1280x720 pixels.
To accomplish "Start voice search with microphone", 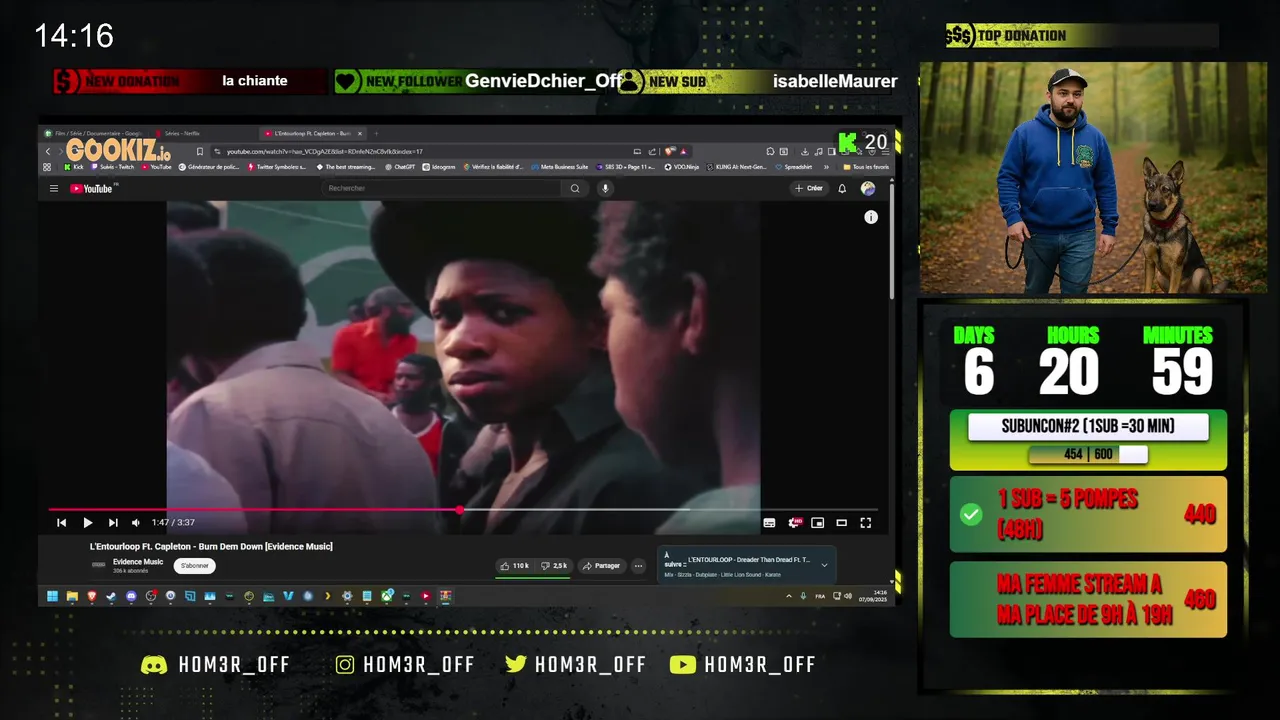I will (604, 188).
